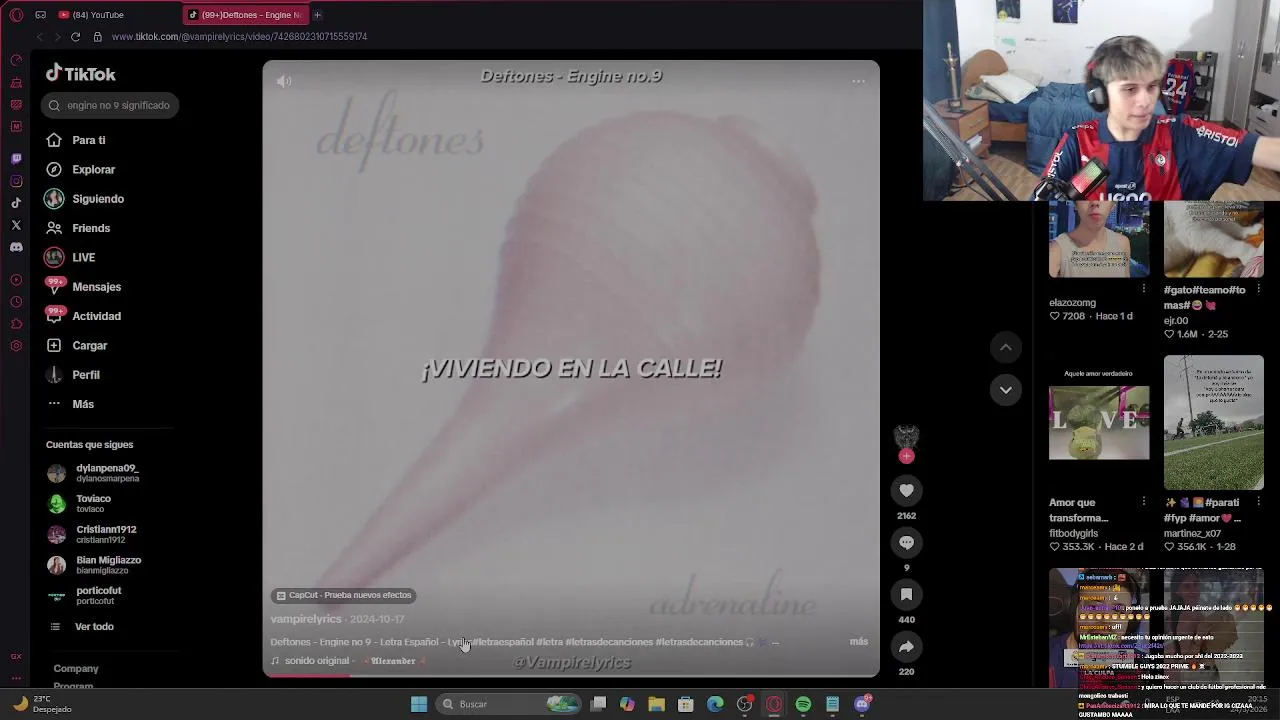Viewport: 1280px width, 720px height.
Task: Open comments on the Deftones video
Action: click(x=906, y=542)
